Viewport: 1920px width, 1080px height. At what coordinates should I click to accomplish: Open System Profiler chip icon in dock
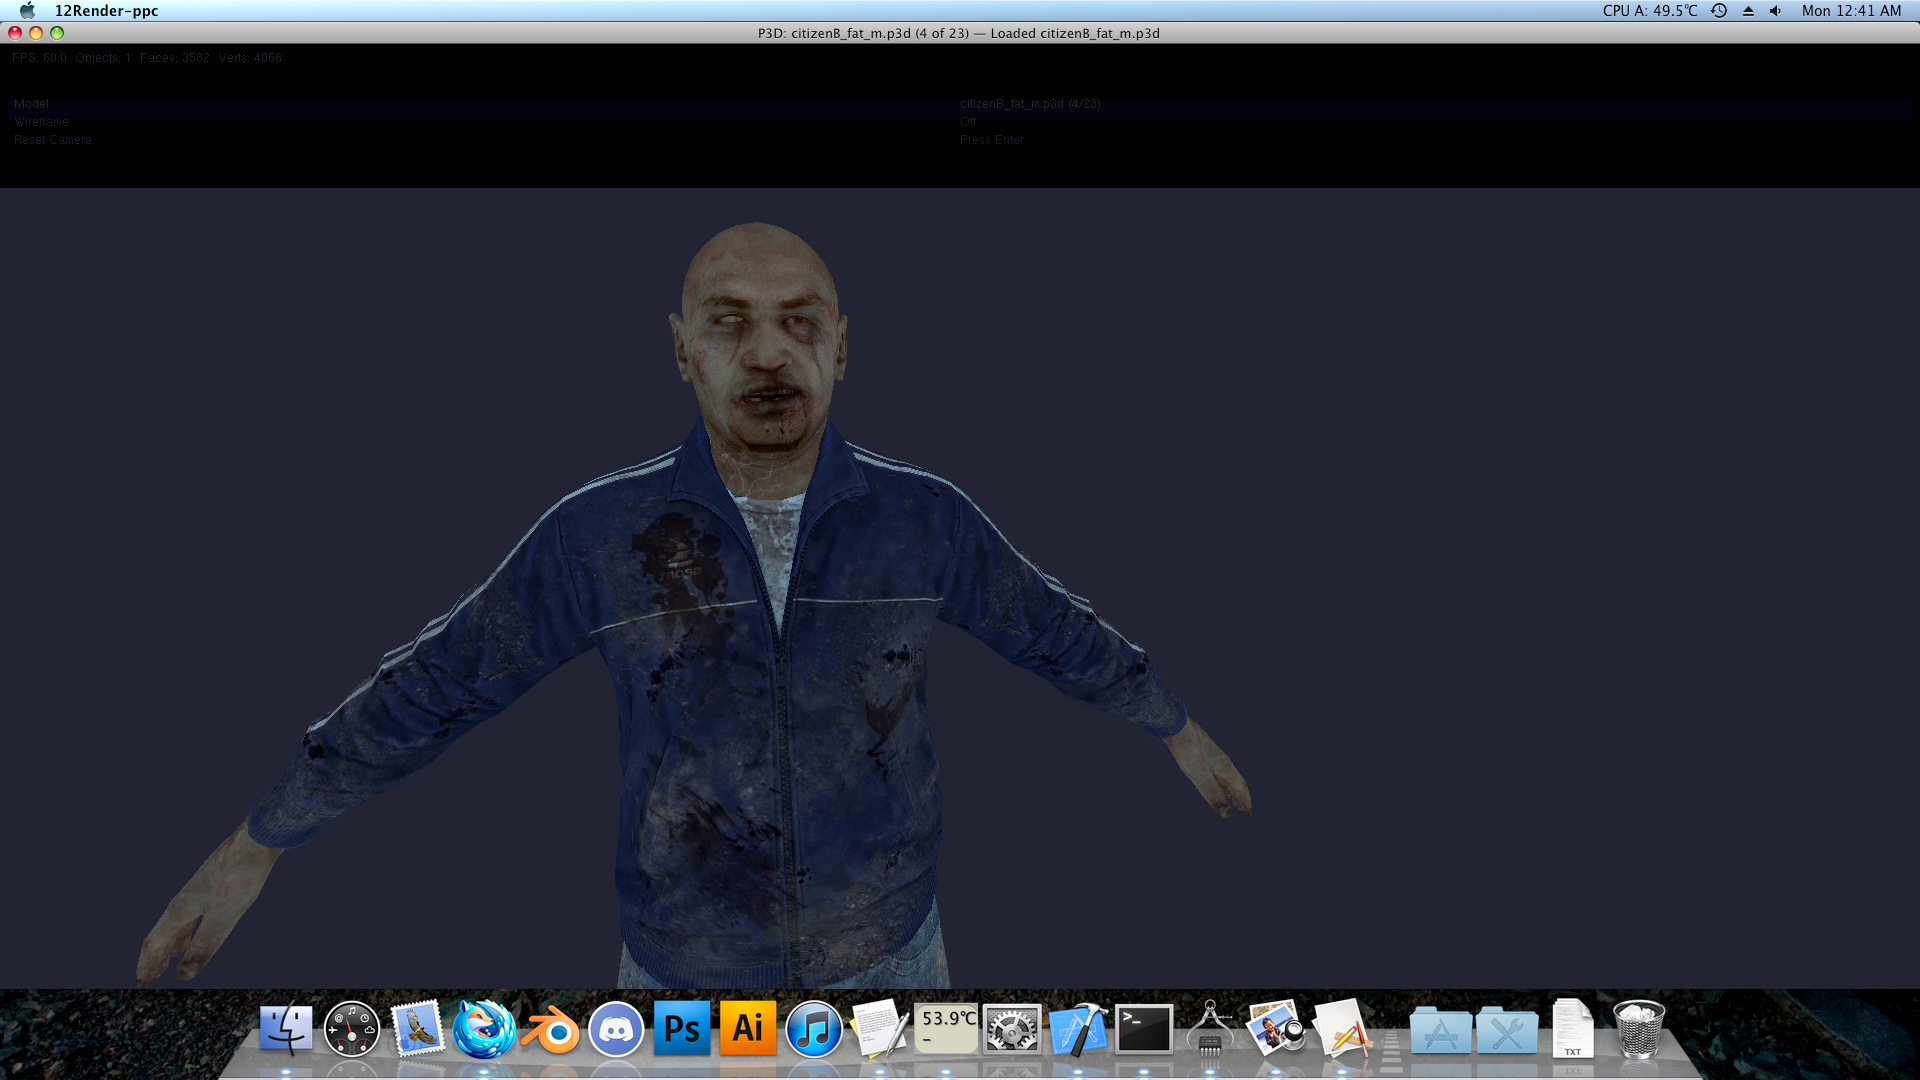click(1210, 1030)
